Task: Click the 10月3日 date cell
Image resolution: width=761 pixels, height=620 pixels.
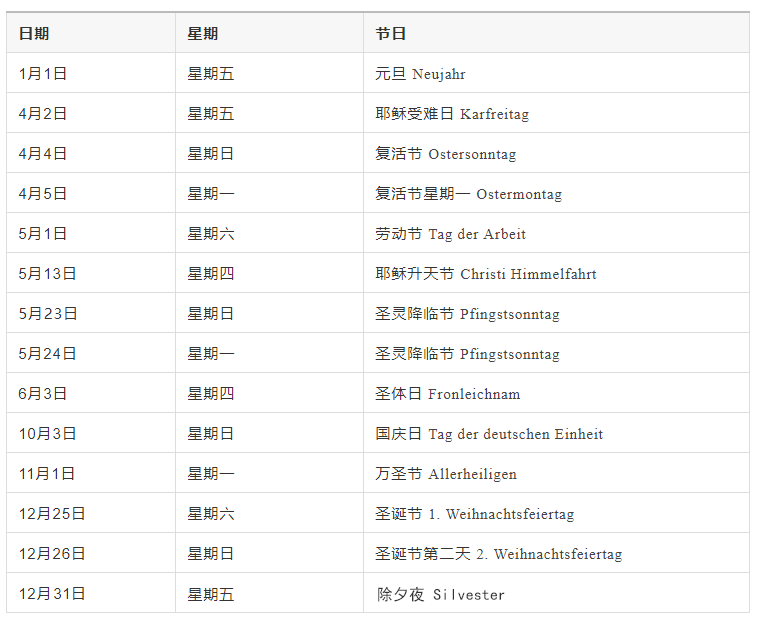Action: click(47, 434)
